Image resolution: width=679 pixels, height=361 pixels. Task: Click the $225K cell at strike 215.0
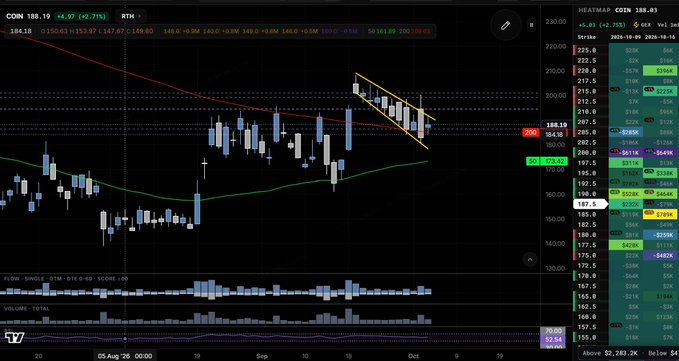[660, 91]
